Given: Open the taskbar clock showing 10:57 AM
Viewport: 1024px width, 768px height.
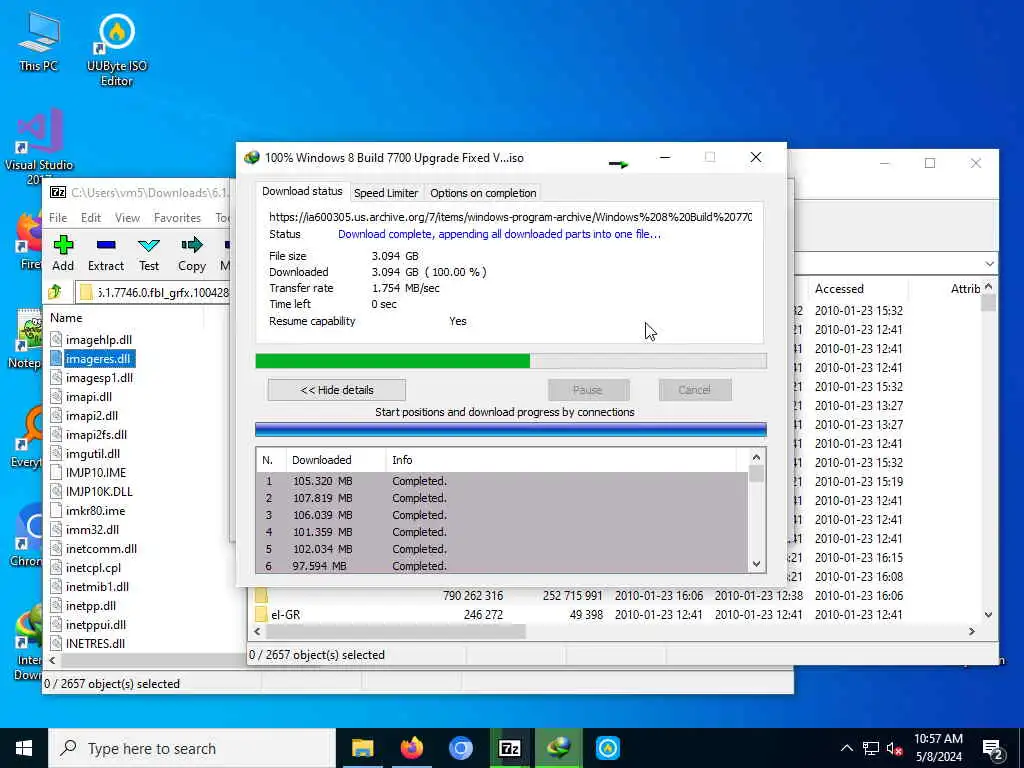Looking at the screenshot, I should 938,748.
